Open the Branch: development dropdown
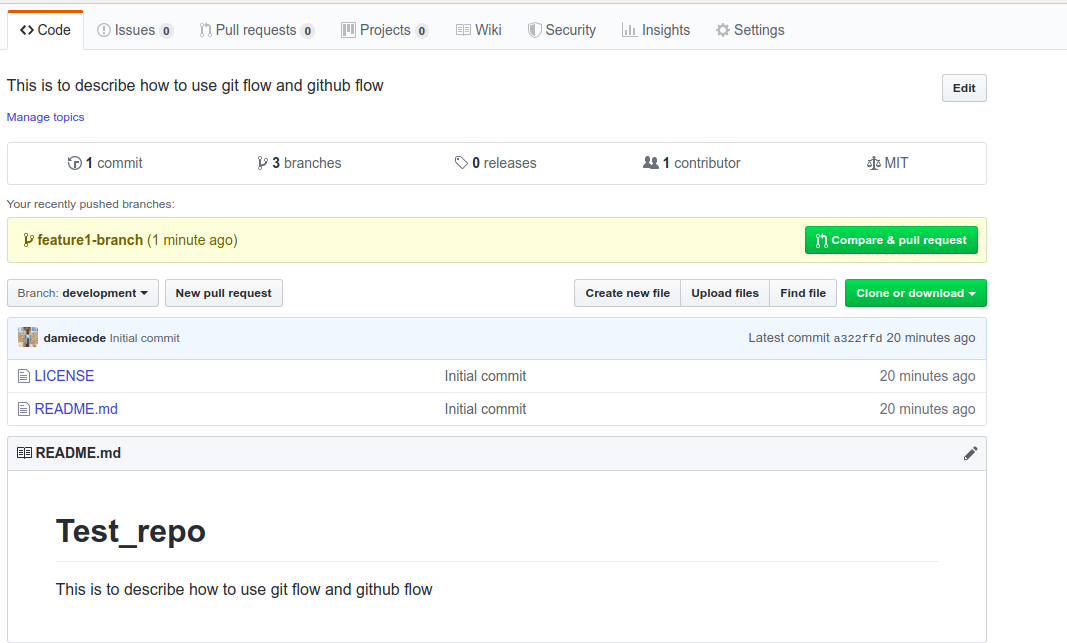 click(82, 293)
